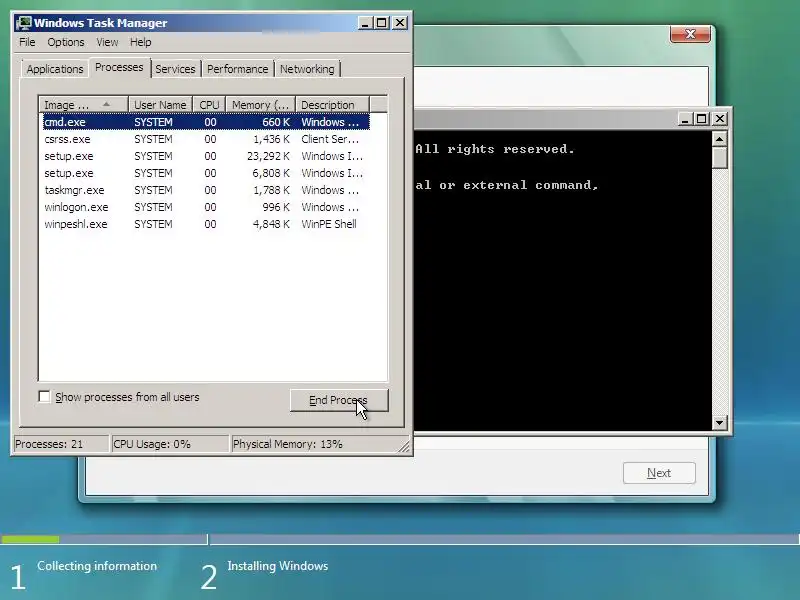
Task: Select setup.exe using 6,808 K memory
Action: pyautogui.click(x=206, y=173)
